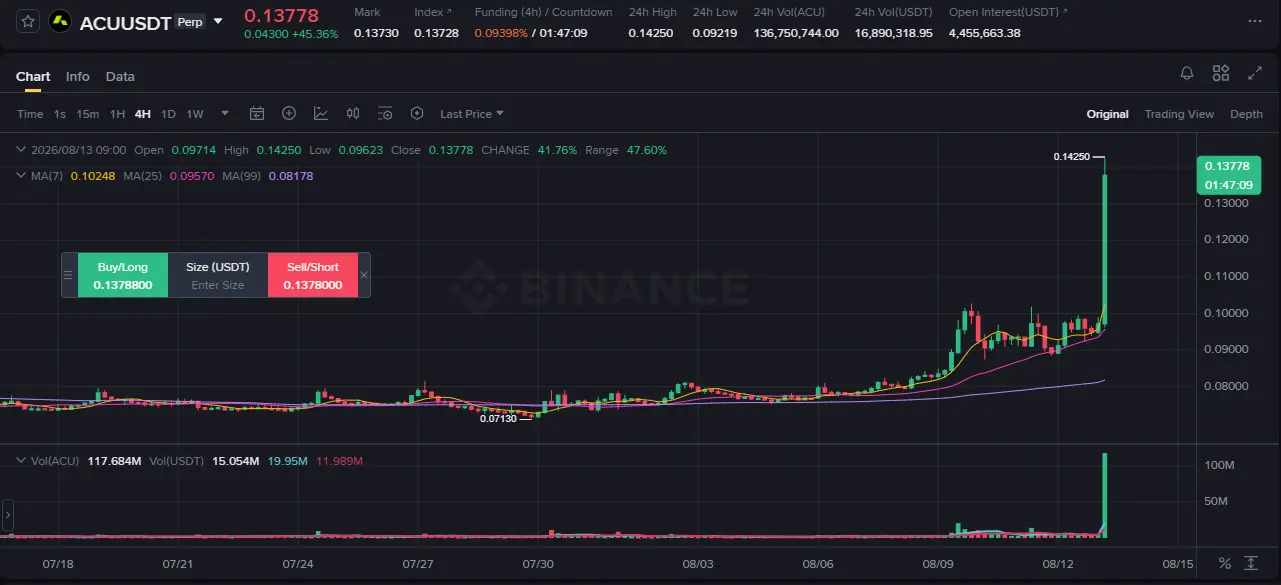Switch to Depth chart view
The height and width of the screenshot is (585, 1281).
pos(1246,114)
